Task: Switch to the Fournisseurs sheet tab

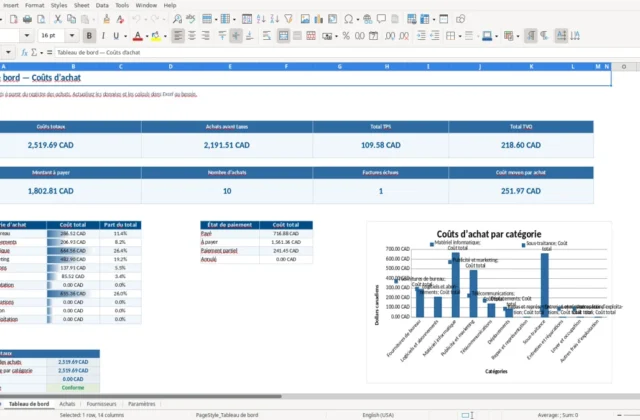Action: tap(101, 404)
